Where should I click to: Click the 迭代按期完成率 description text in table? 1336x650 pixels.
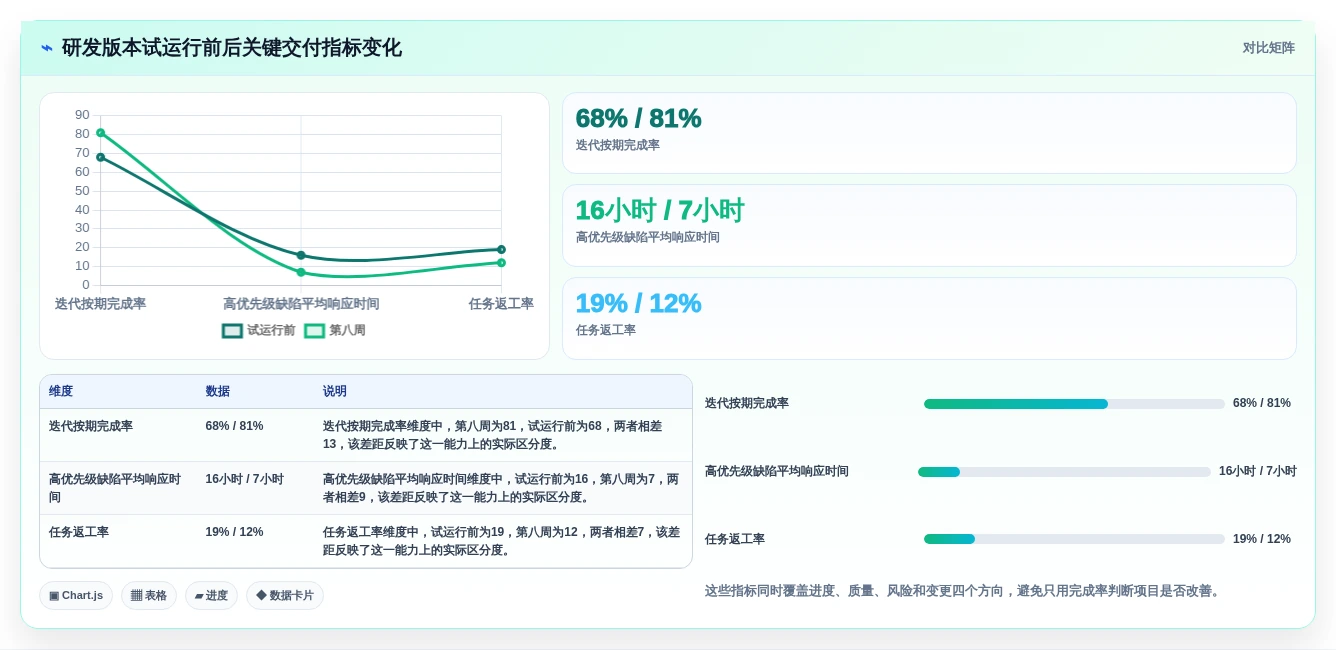(x=492, y=435)
